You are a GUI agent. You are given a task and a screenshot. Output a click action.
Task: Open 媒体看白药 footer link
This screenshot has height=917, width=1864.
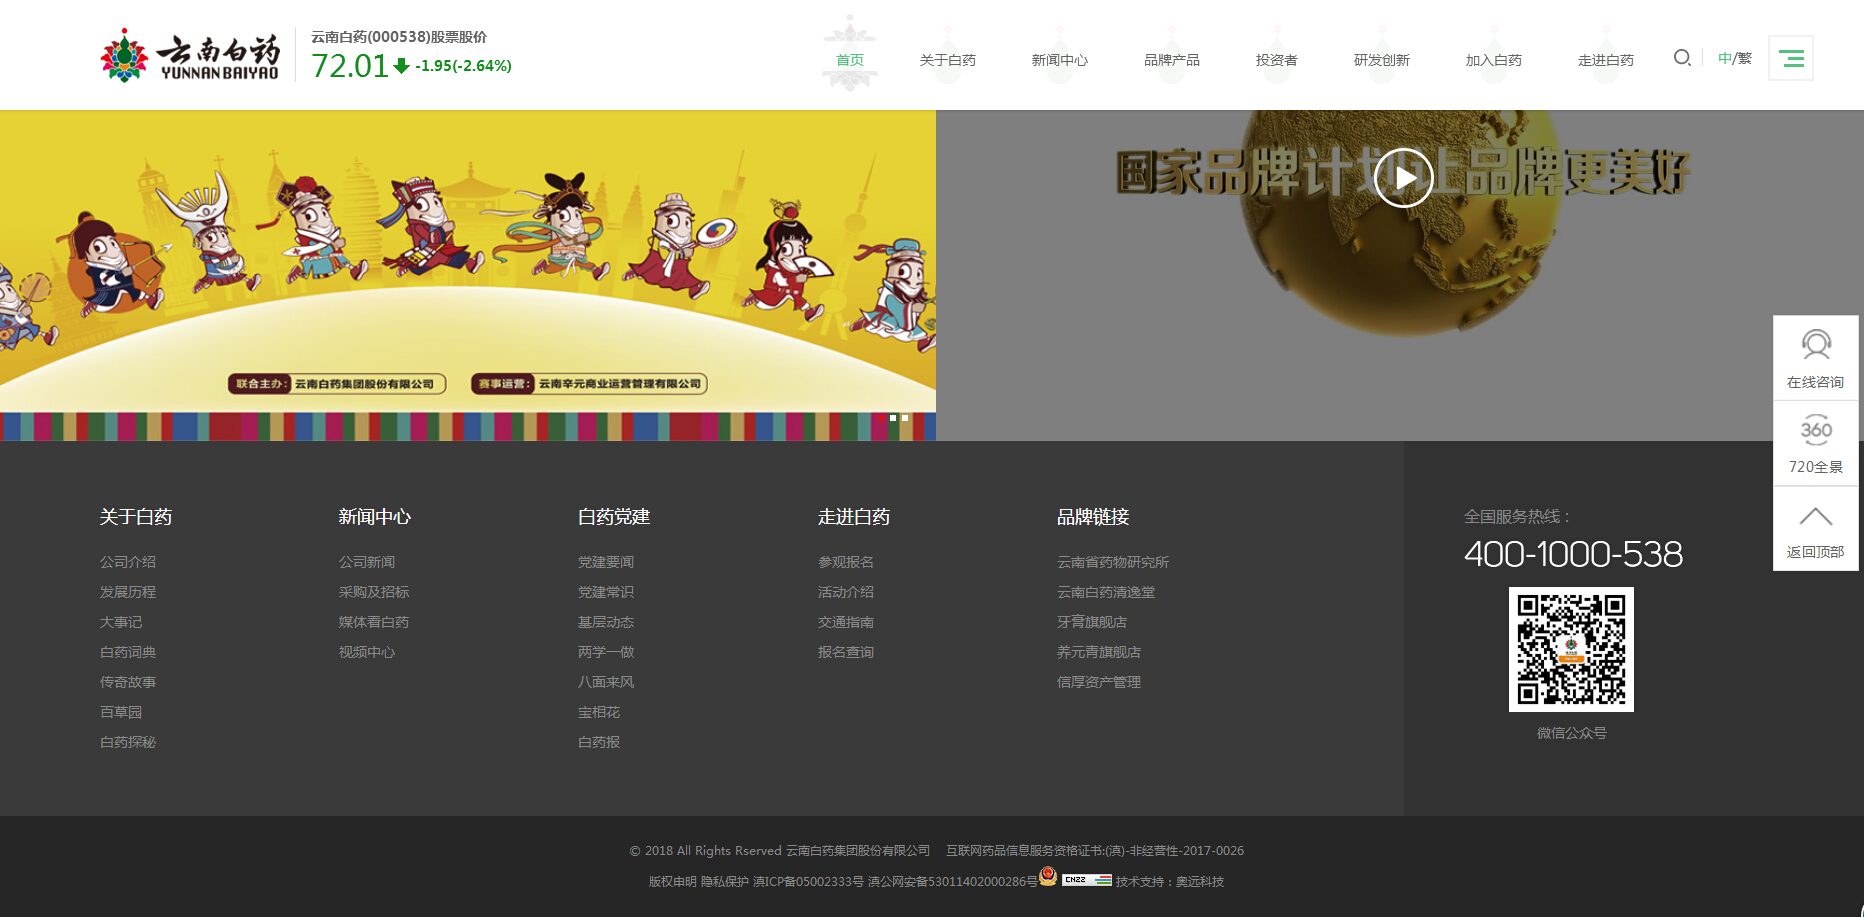pos(374,622)
